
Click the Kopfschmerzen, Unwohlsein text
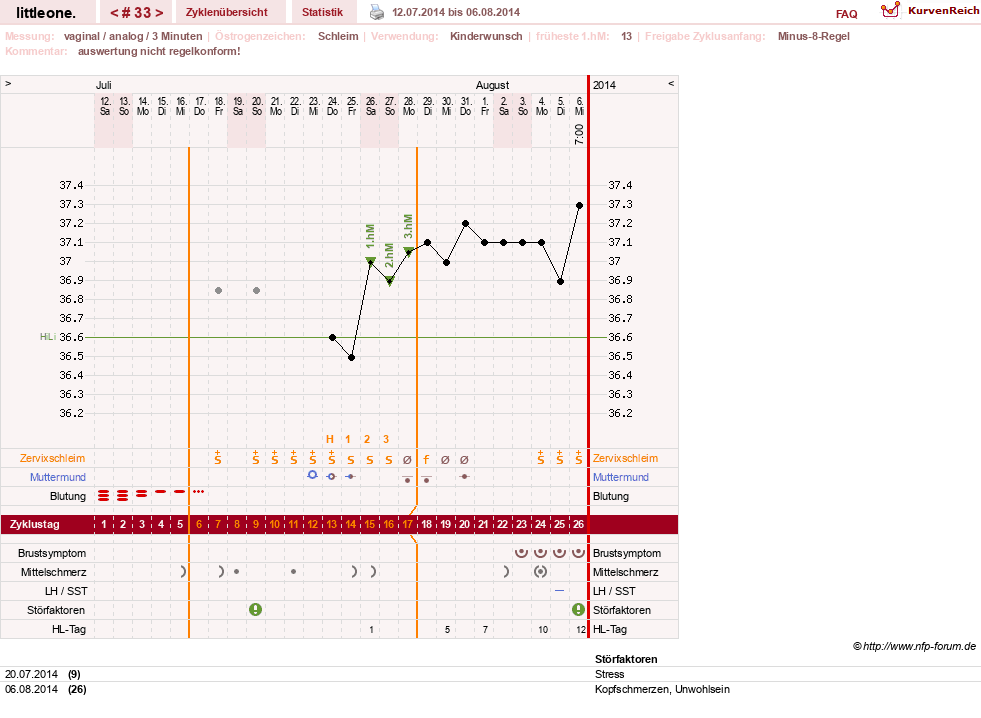(662, 689)
